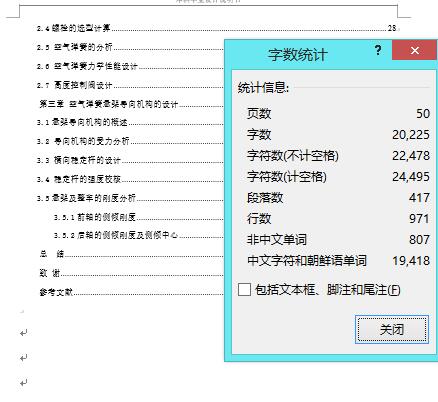Open TOC entry 3.4 稳定杆的强度校核
438x402 pixels.
click(79, 179)
